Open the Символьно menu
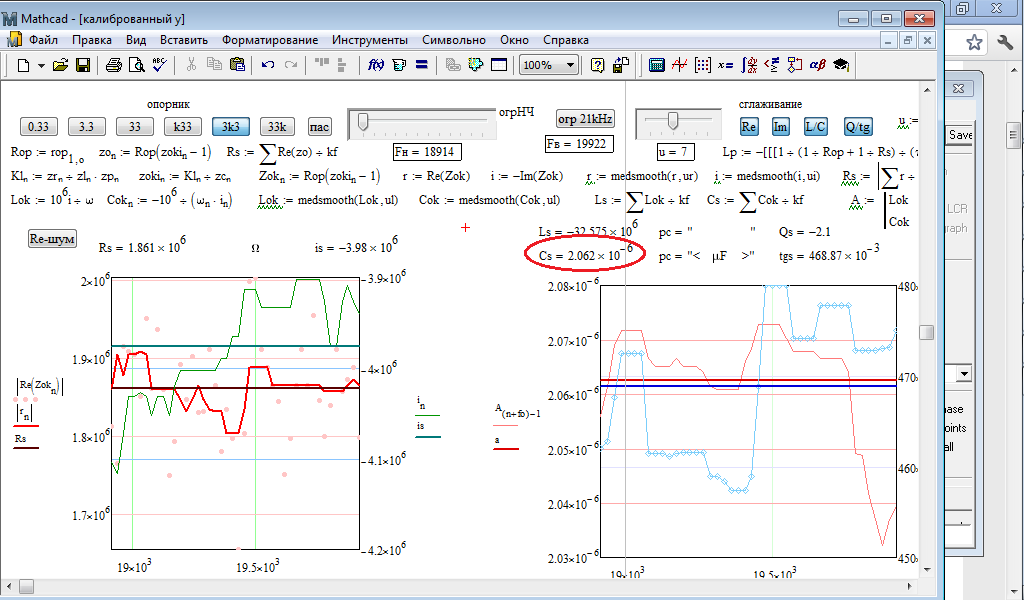This screenshot has width=1024, height=600. 455,40
